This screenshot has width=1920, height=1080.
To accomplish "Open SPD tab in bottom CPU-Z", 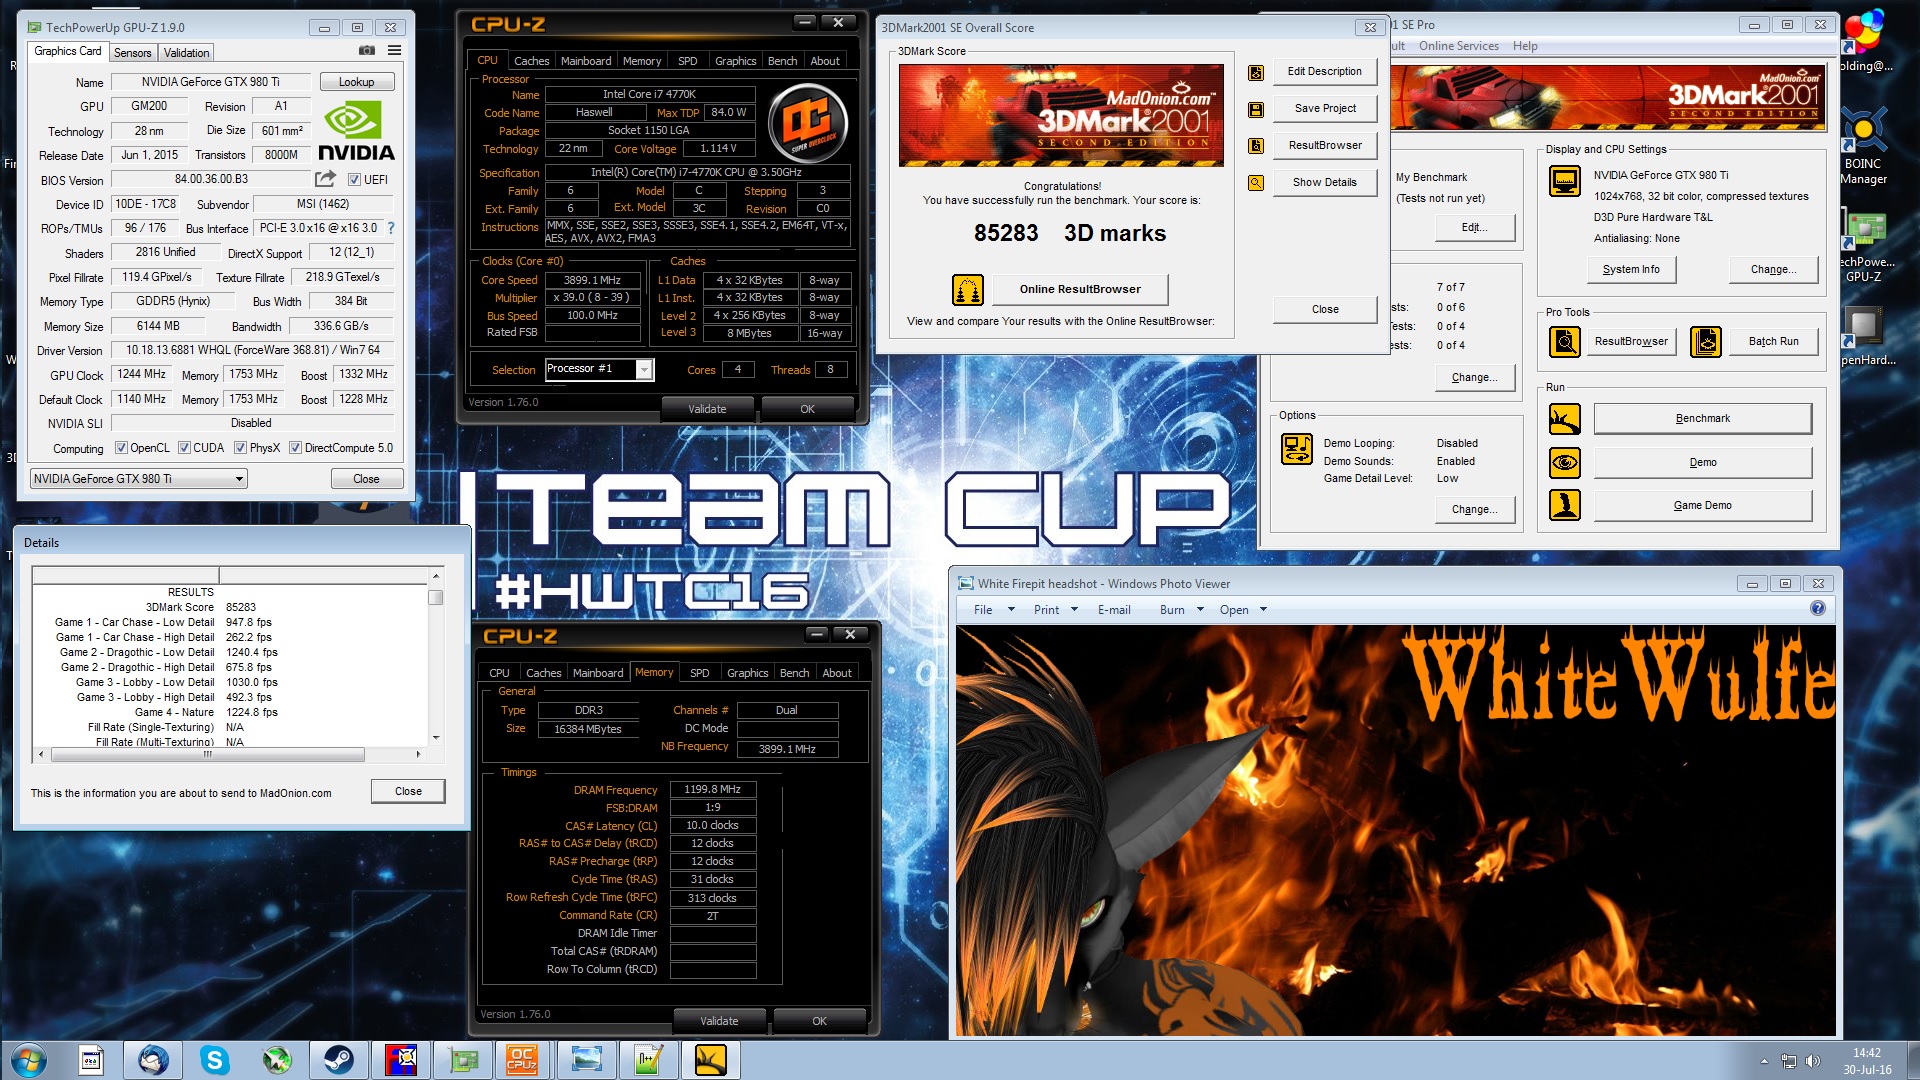I will (x=700, y=673).
